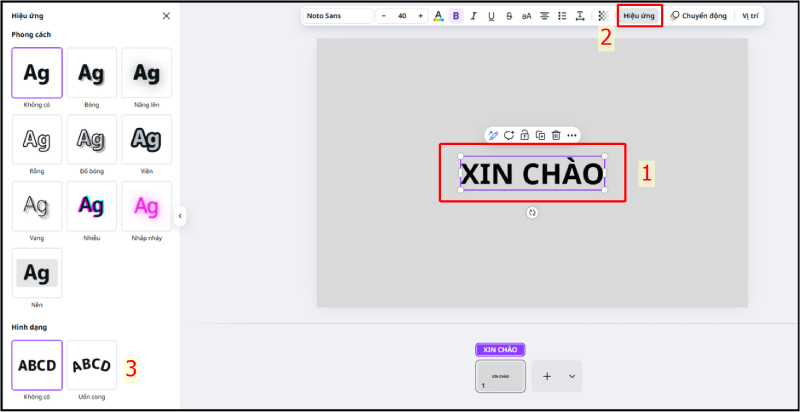Open the text color picker
The image size is (800, 412).
click(x=439, y=16)
